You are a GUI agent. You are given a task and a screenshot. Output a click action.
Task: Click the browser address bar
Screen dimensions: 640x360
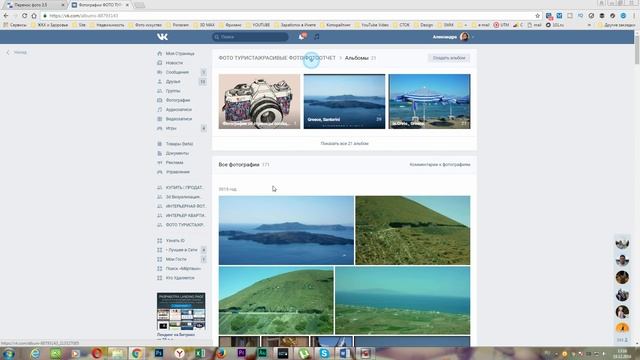click(286, 16)
